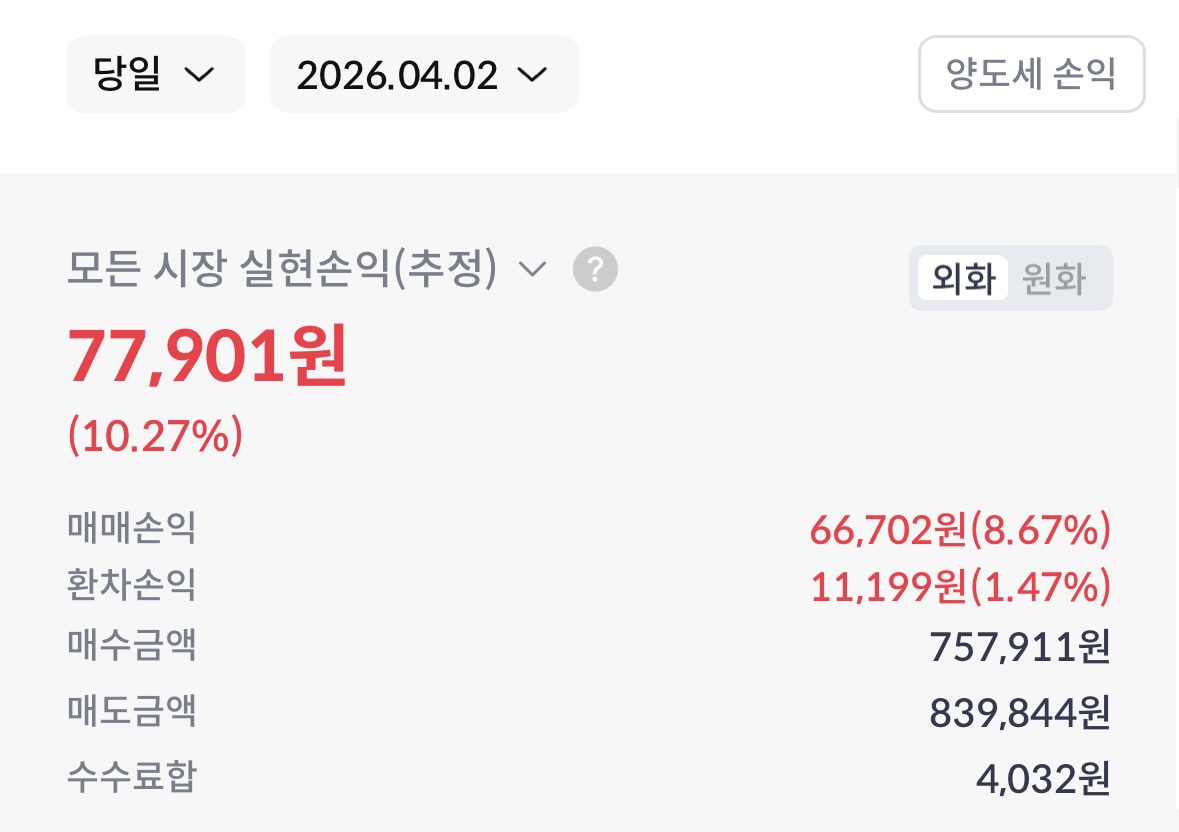Expand the chevron after 모든 시장 실현손익(추정)
Viewport: 1179px width, 832px height.
533,269
